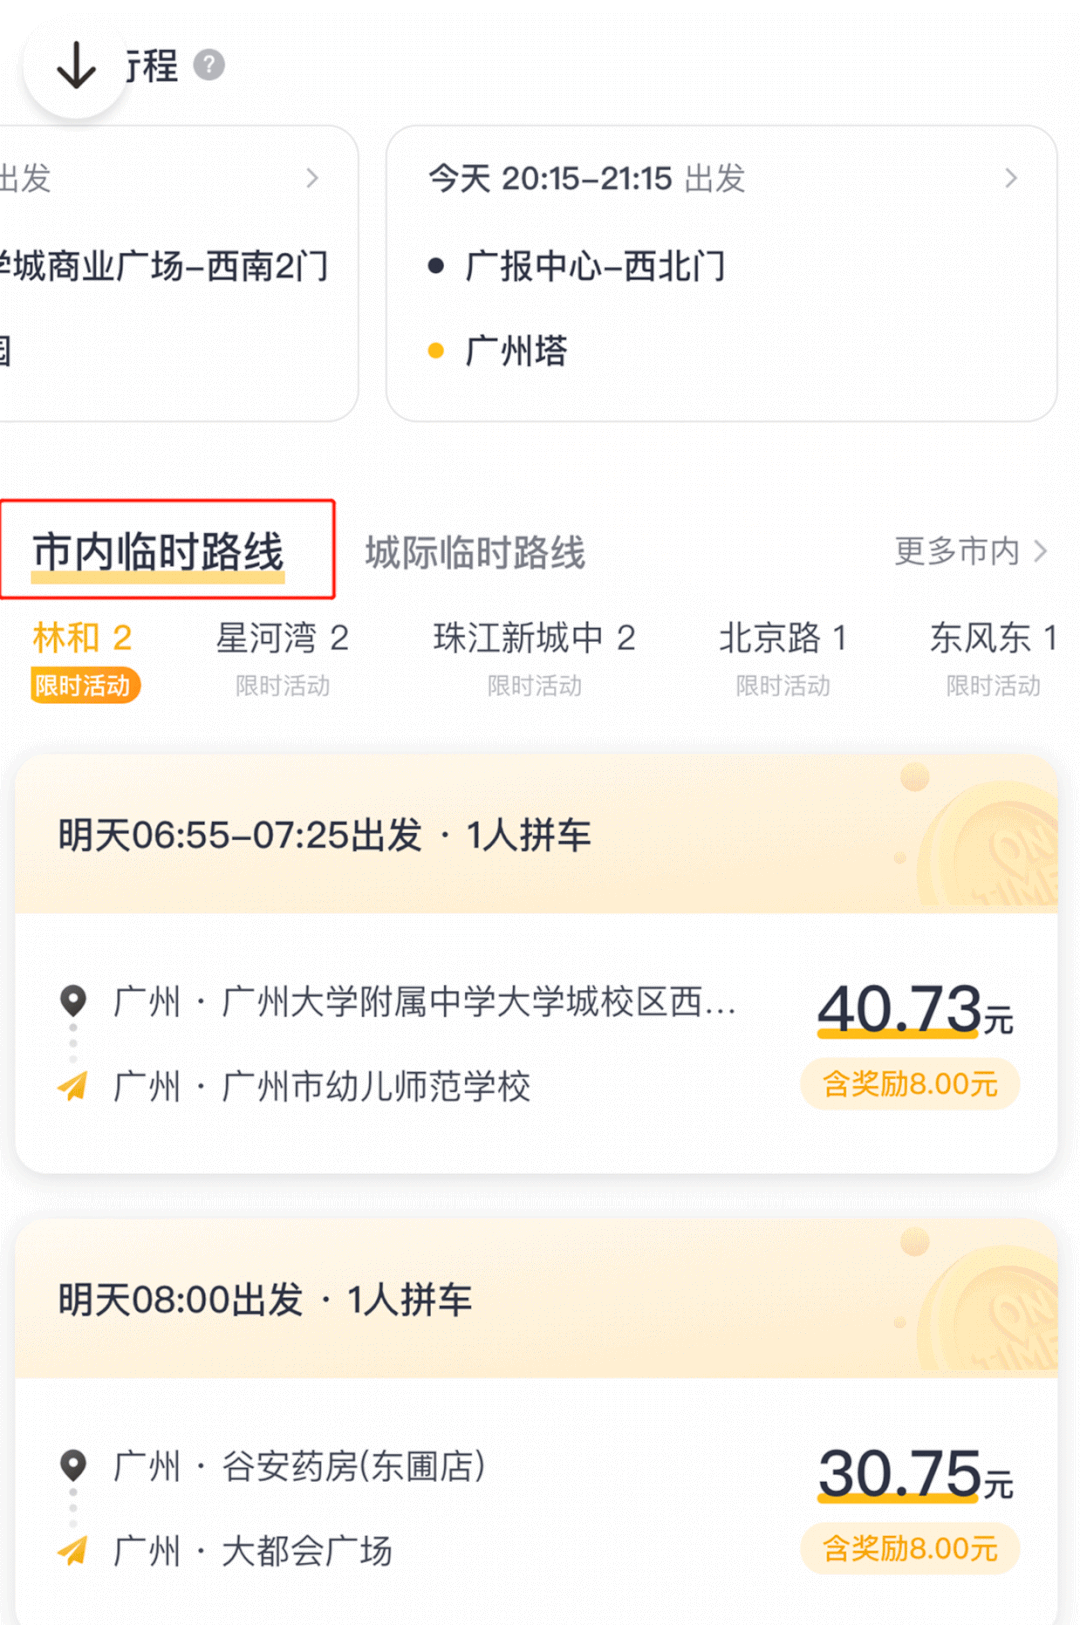Select the 星河湾 2 area filter
The width and height of the screenshot is (1080, 1625).
[x=282, y=638]
